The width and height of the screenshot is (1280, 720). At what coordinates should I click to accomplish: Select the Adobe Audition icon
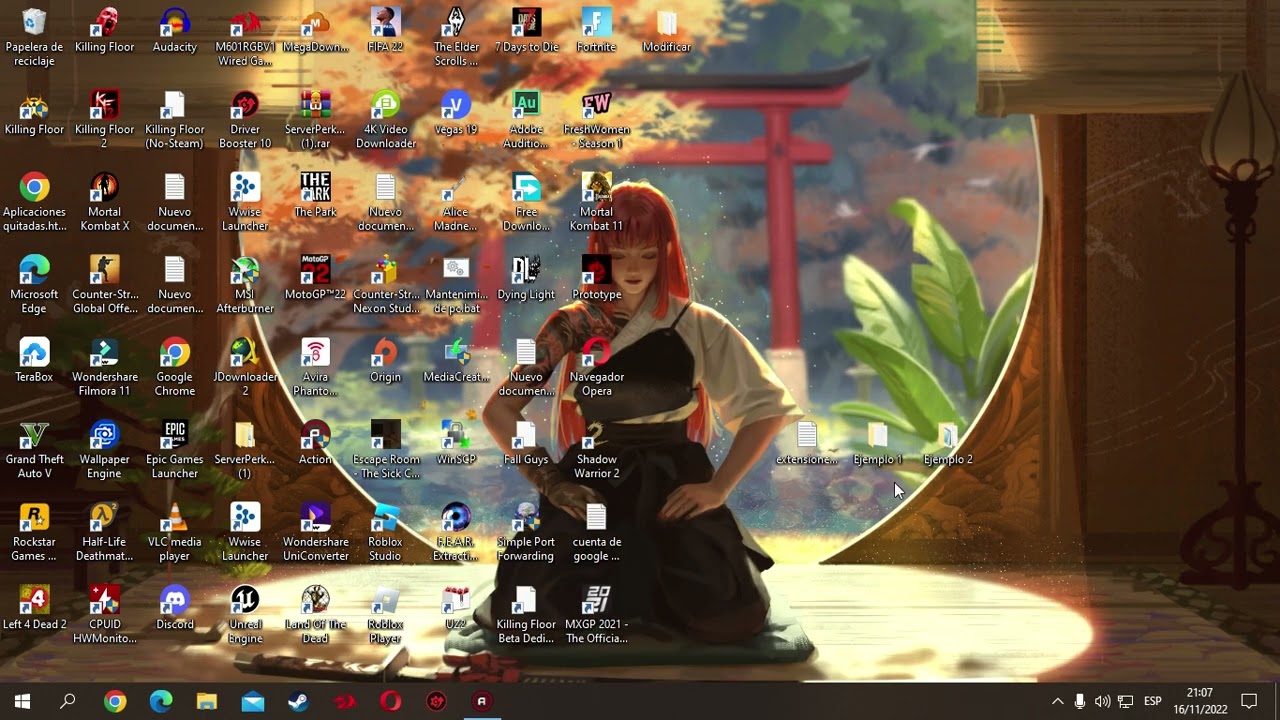point(526,120)
